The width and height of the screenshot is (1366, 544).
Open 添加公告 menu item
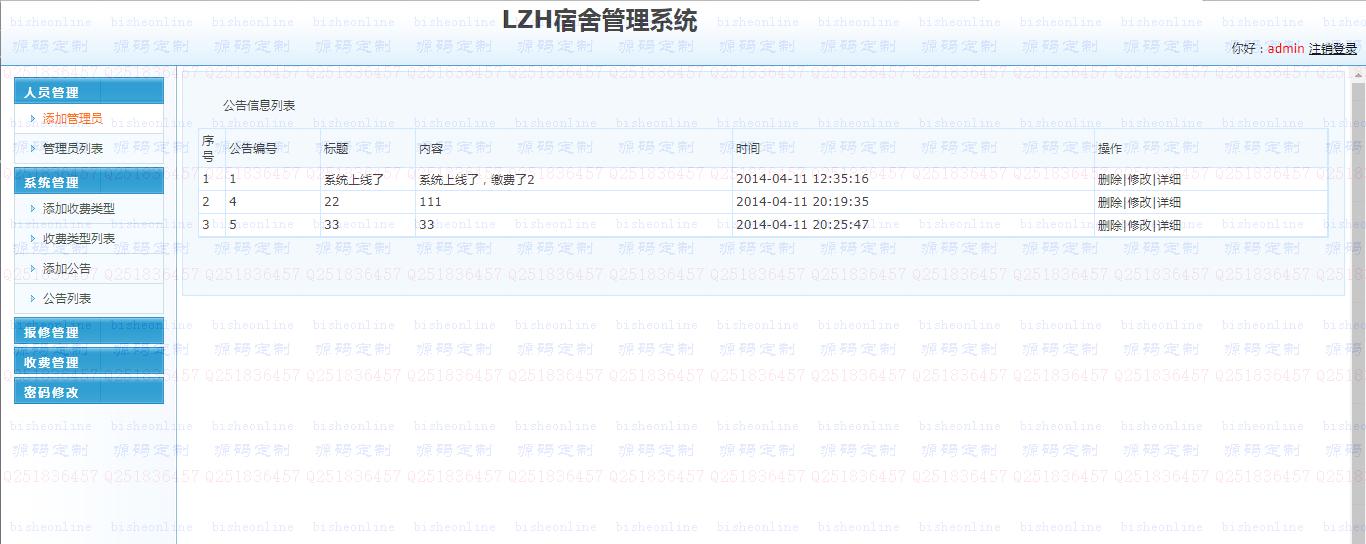click(x=67, y=269)
